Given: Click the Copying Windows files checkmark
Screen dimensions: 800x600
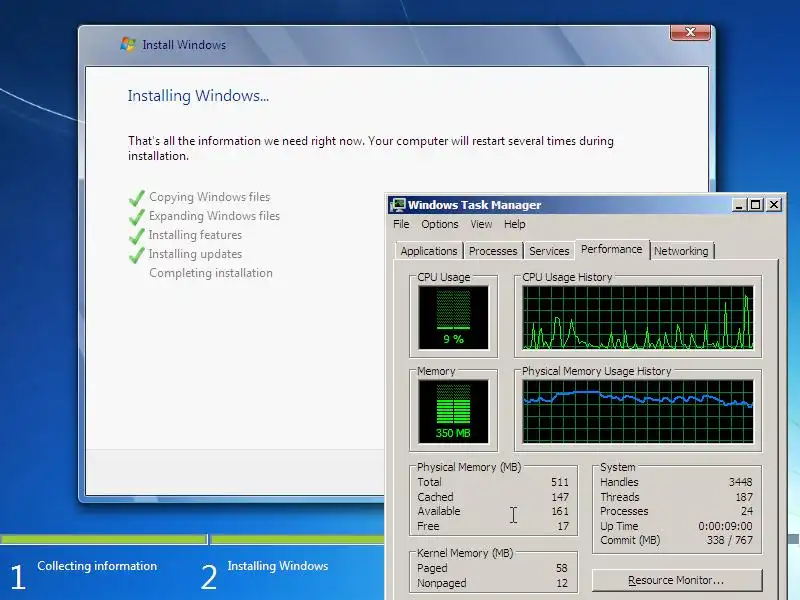Looking at the screenshot, I should coord(137,198).
